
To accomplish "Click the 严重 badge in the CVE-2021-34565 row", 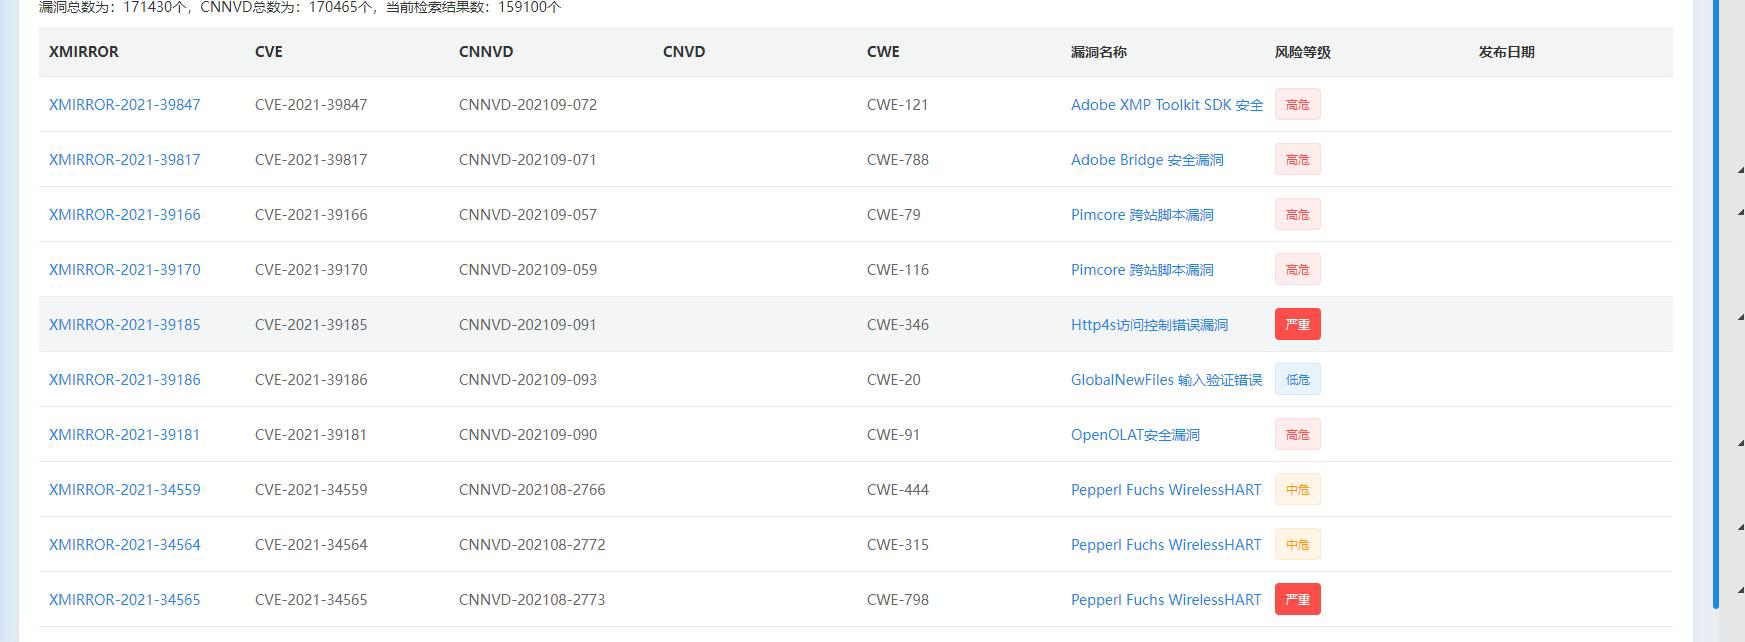I will 1298,599.
